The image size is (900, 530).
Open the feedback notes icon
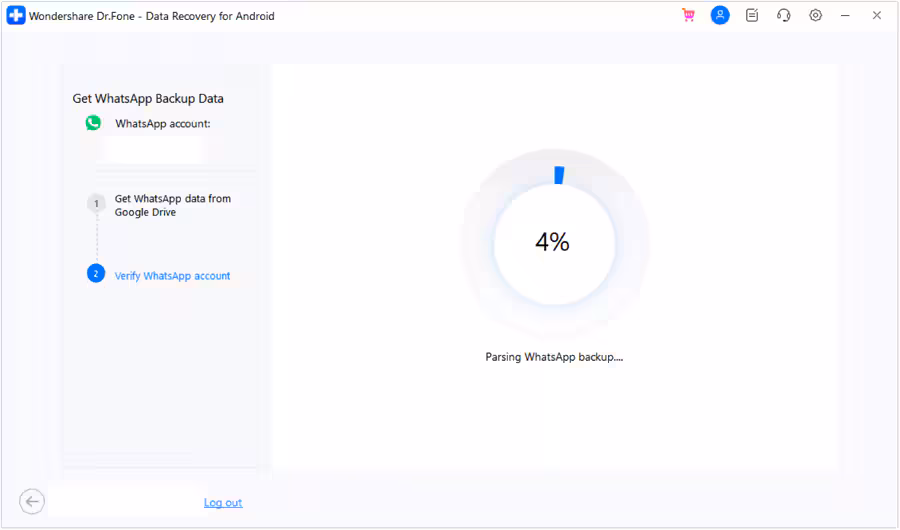[x=752, y=16]
